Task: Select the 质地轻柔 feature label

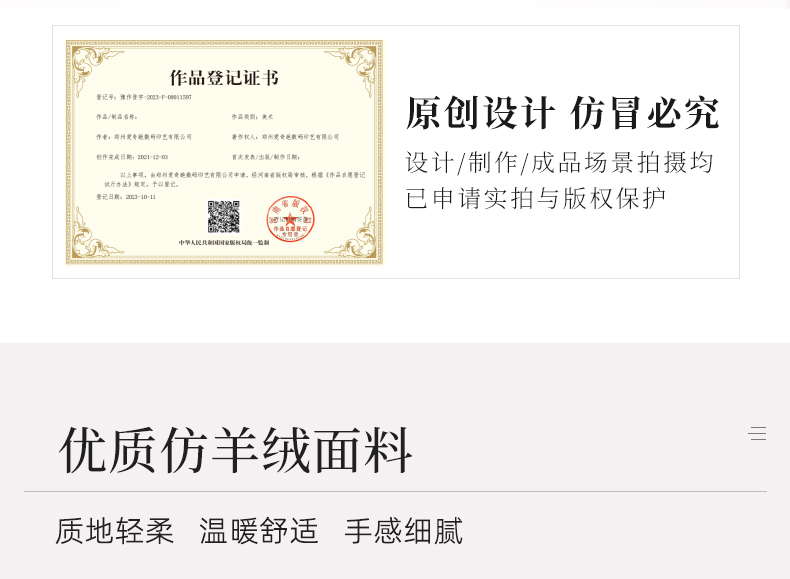Action: pyautogui.click(x=115, y=531)
